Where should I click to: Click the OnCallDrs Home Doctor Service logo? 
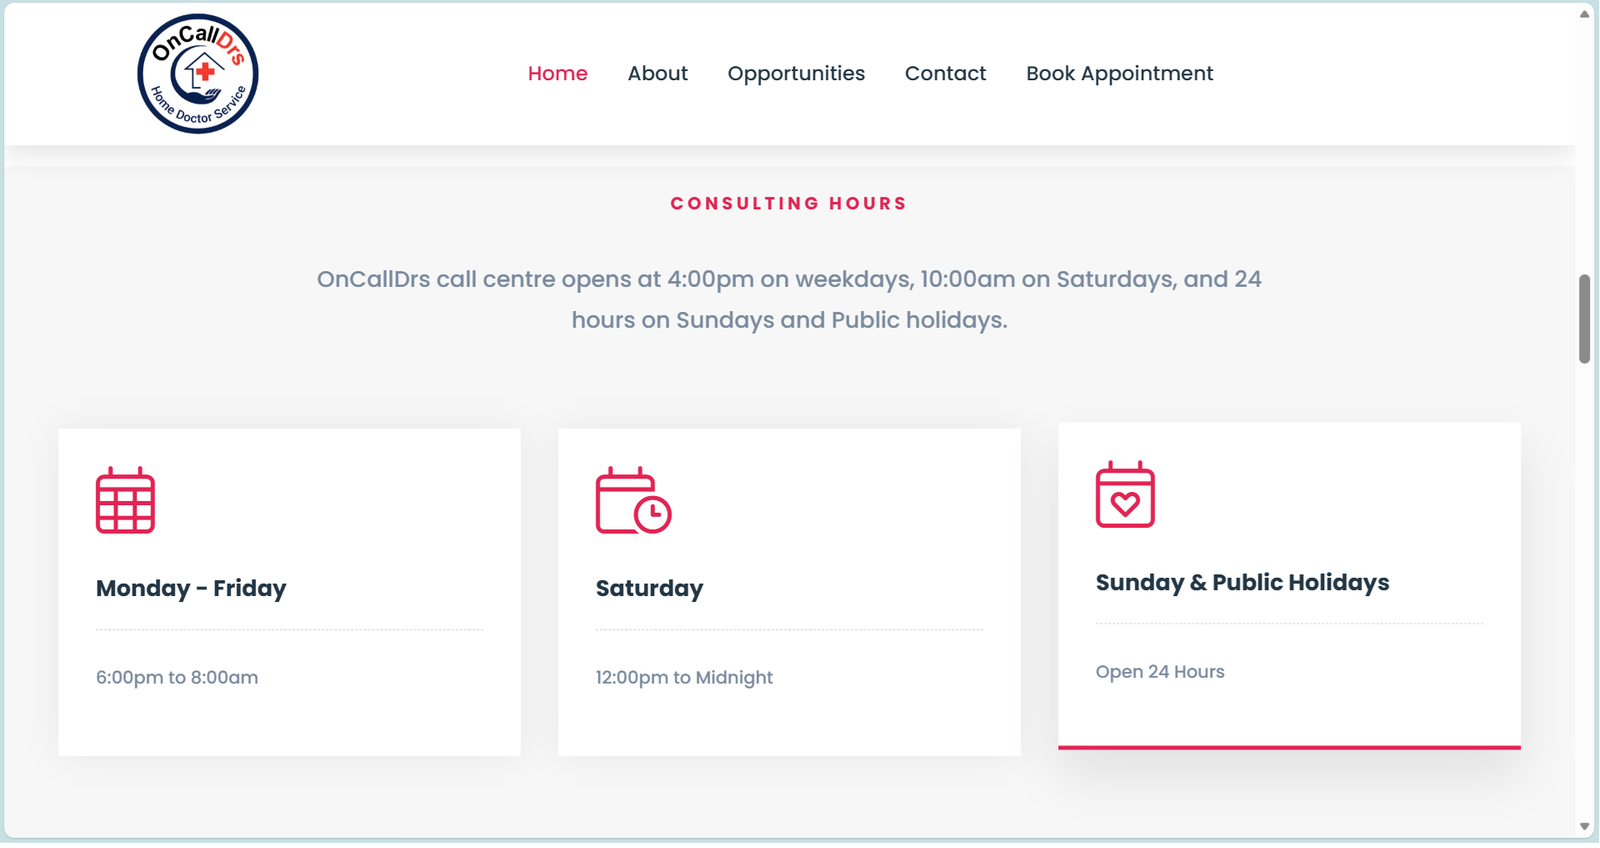tap(198, 74)
